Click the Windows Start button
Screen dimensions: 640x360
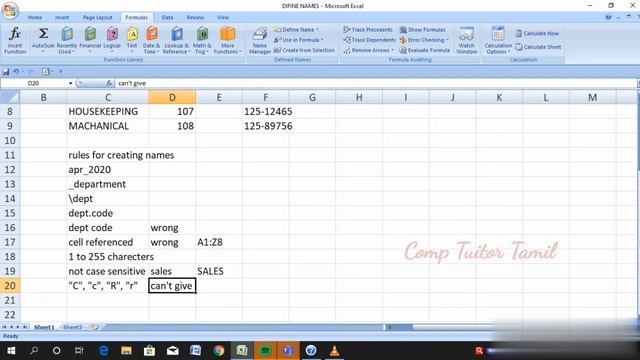coord(11,351)
